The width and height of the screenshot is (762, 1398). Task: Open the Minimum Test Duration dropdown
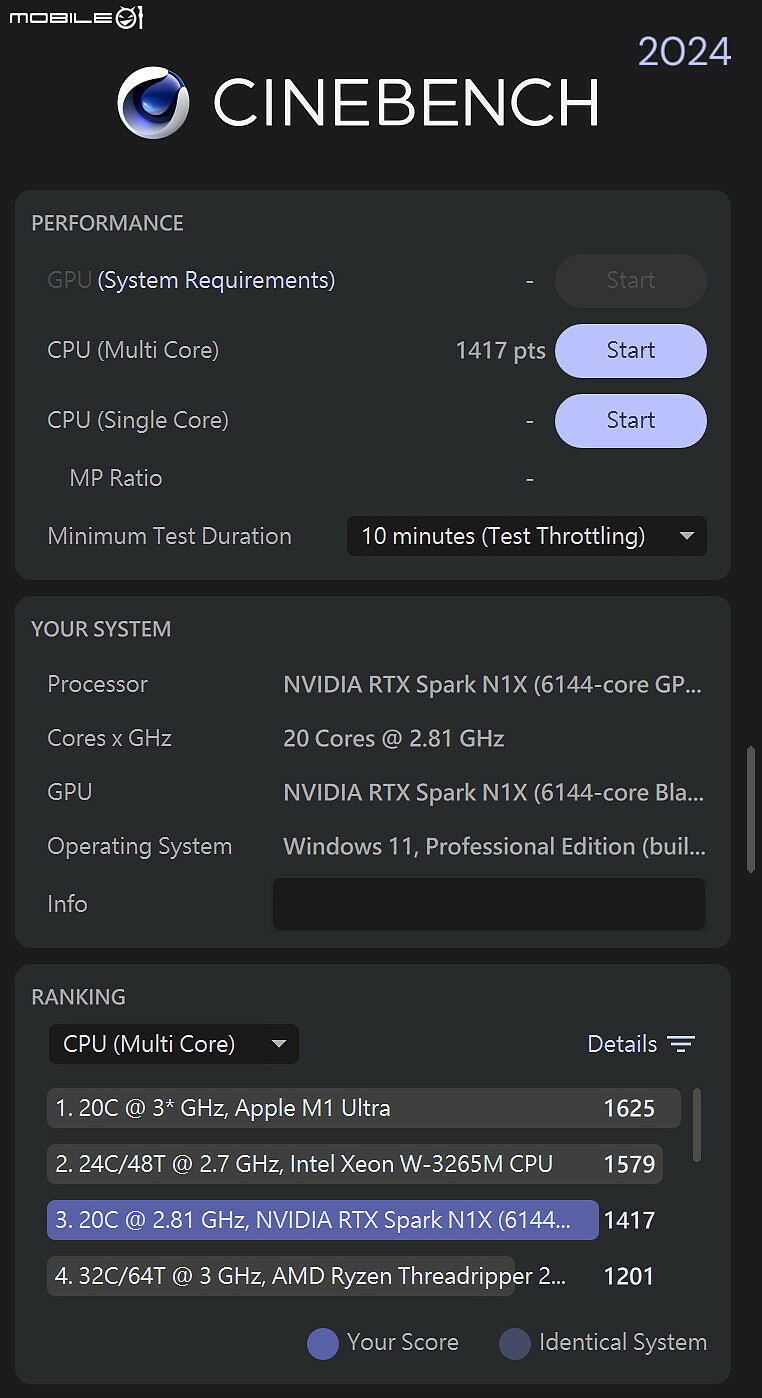[x=527, y=536]
